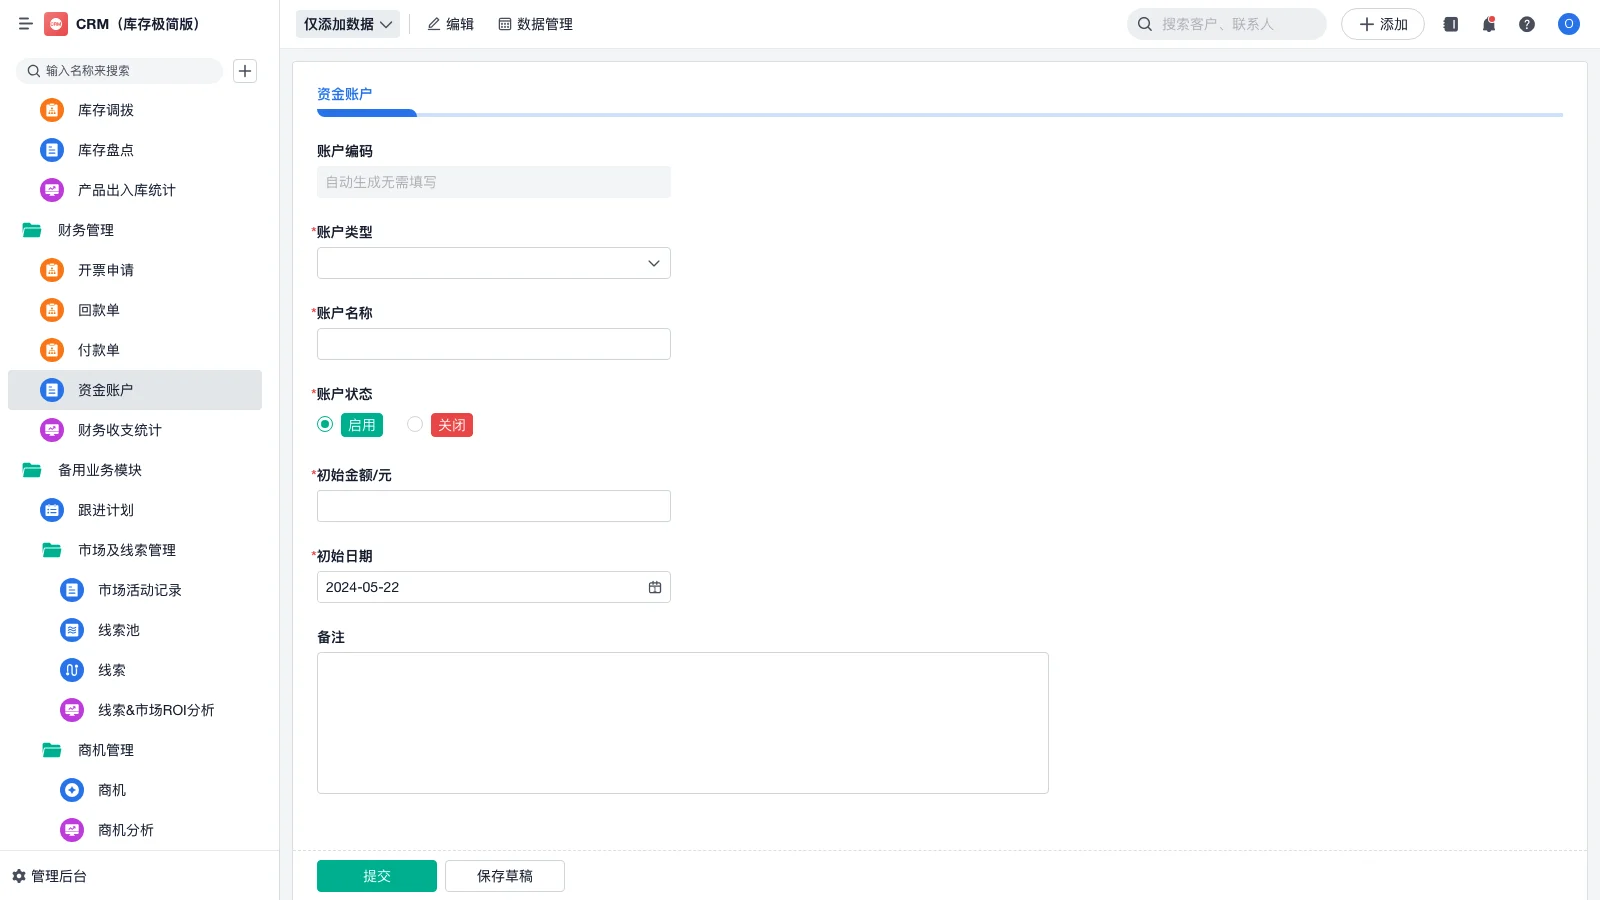Switch to 数据管理 view

535,24
